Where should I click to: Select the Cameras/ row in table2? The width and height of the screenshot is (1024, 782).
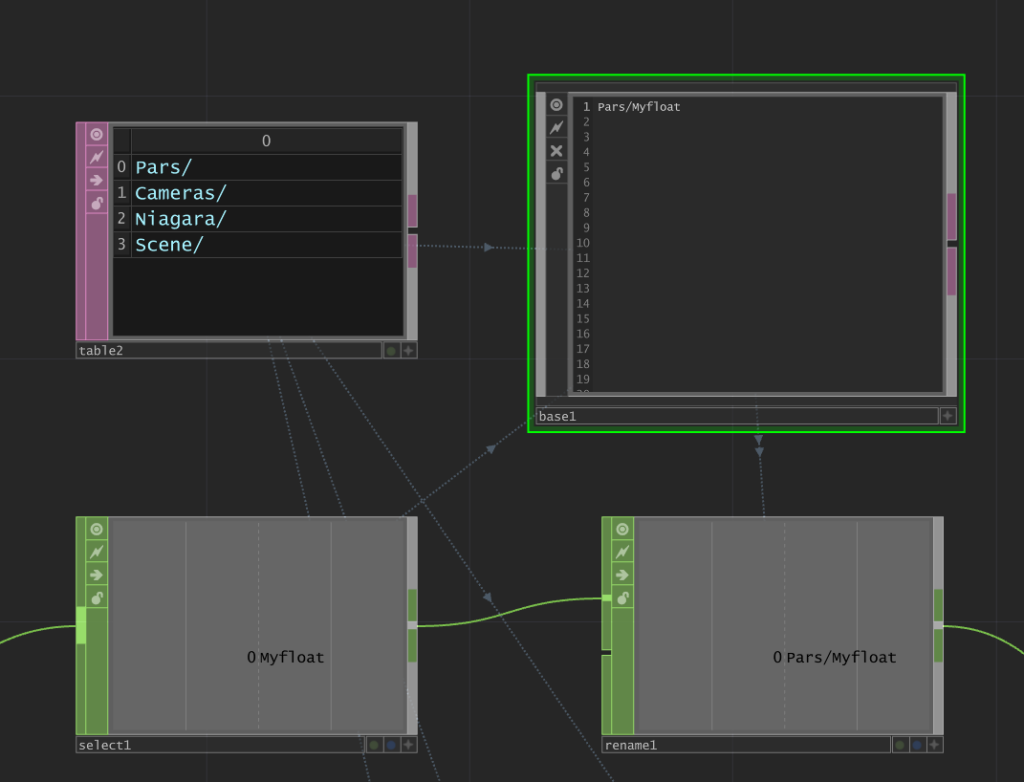click(x=181, y=193)
